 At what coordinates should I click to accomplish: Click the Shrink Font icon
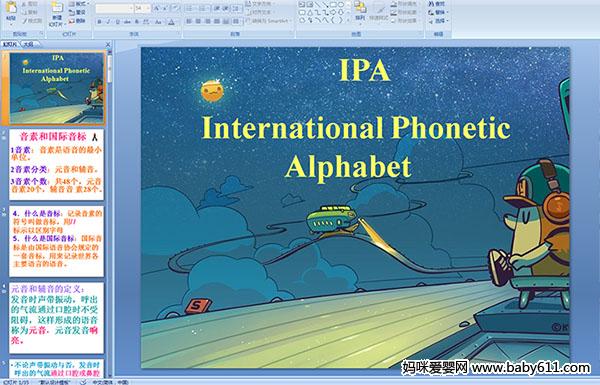pyautogui.click(x=165, y=8)
